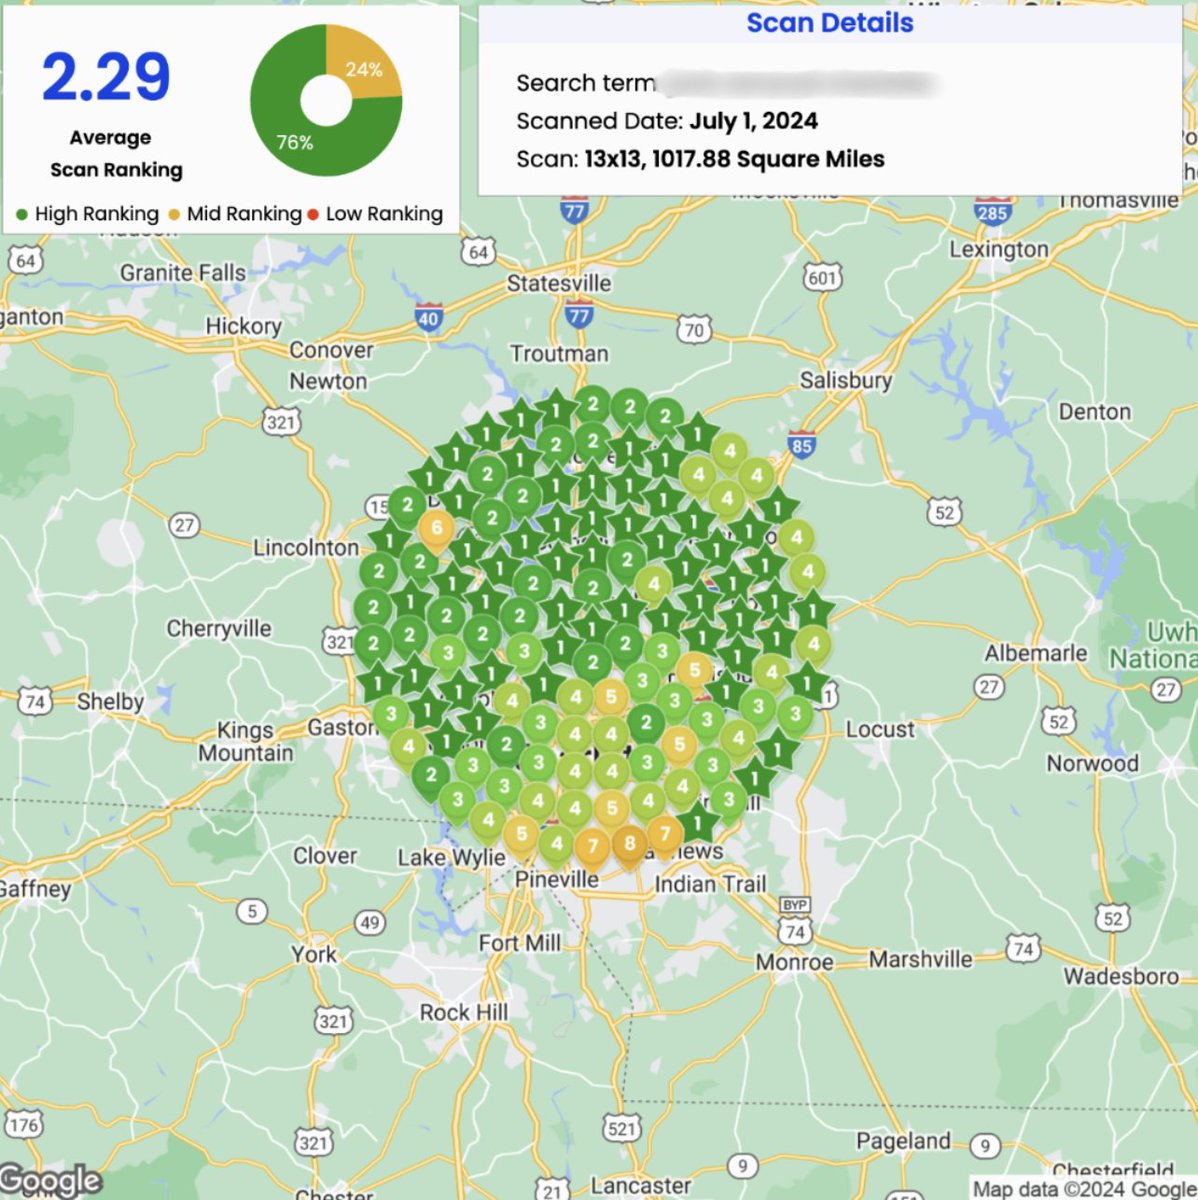Click the 2.29 average scan ranking value

pyautogui.click(x=106, y=77)
